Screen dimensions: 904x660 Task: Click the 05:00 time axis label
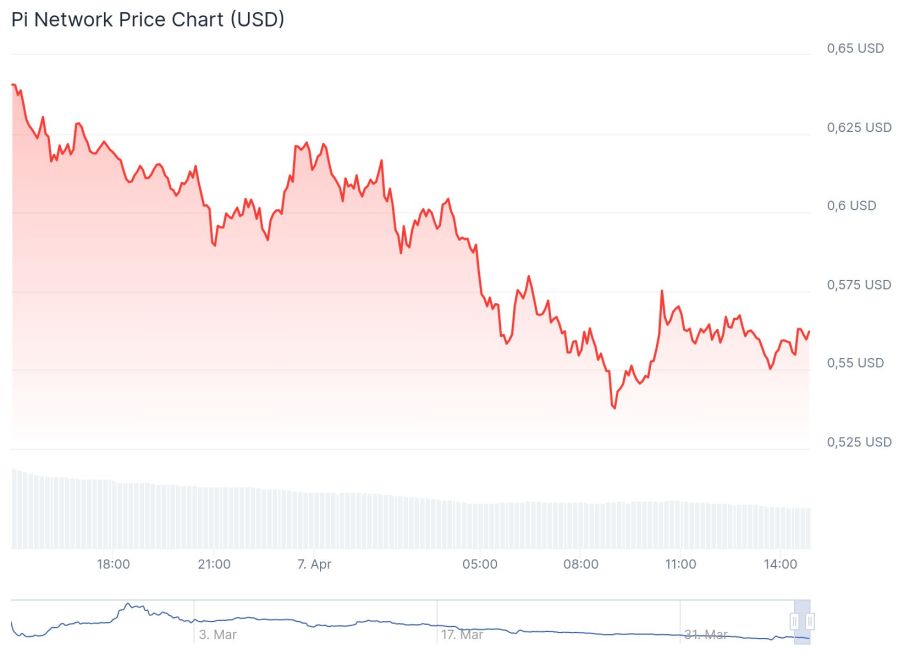[x=480, y=564]
